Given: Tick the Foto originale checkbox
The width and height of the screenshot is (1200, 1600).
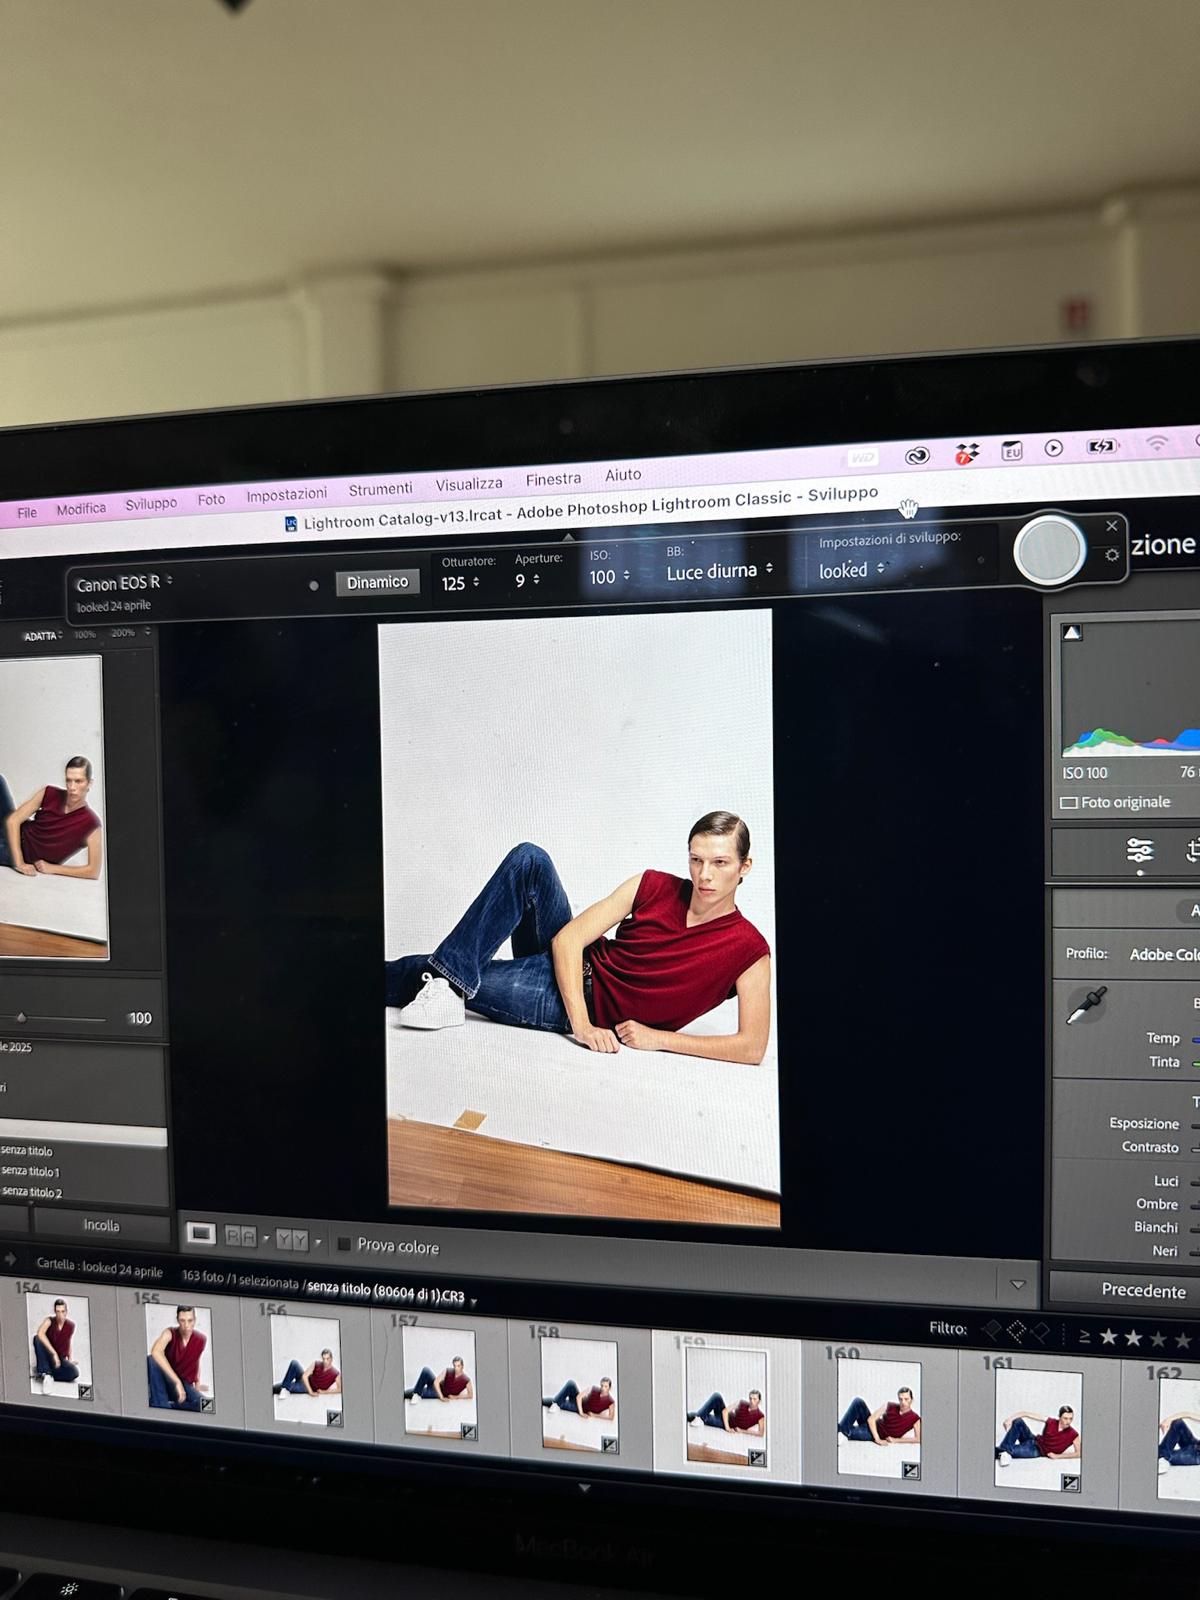Looking at the screenshot, I should tap(1069, 803).
